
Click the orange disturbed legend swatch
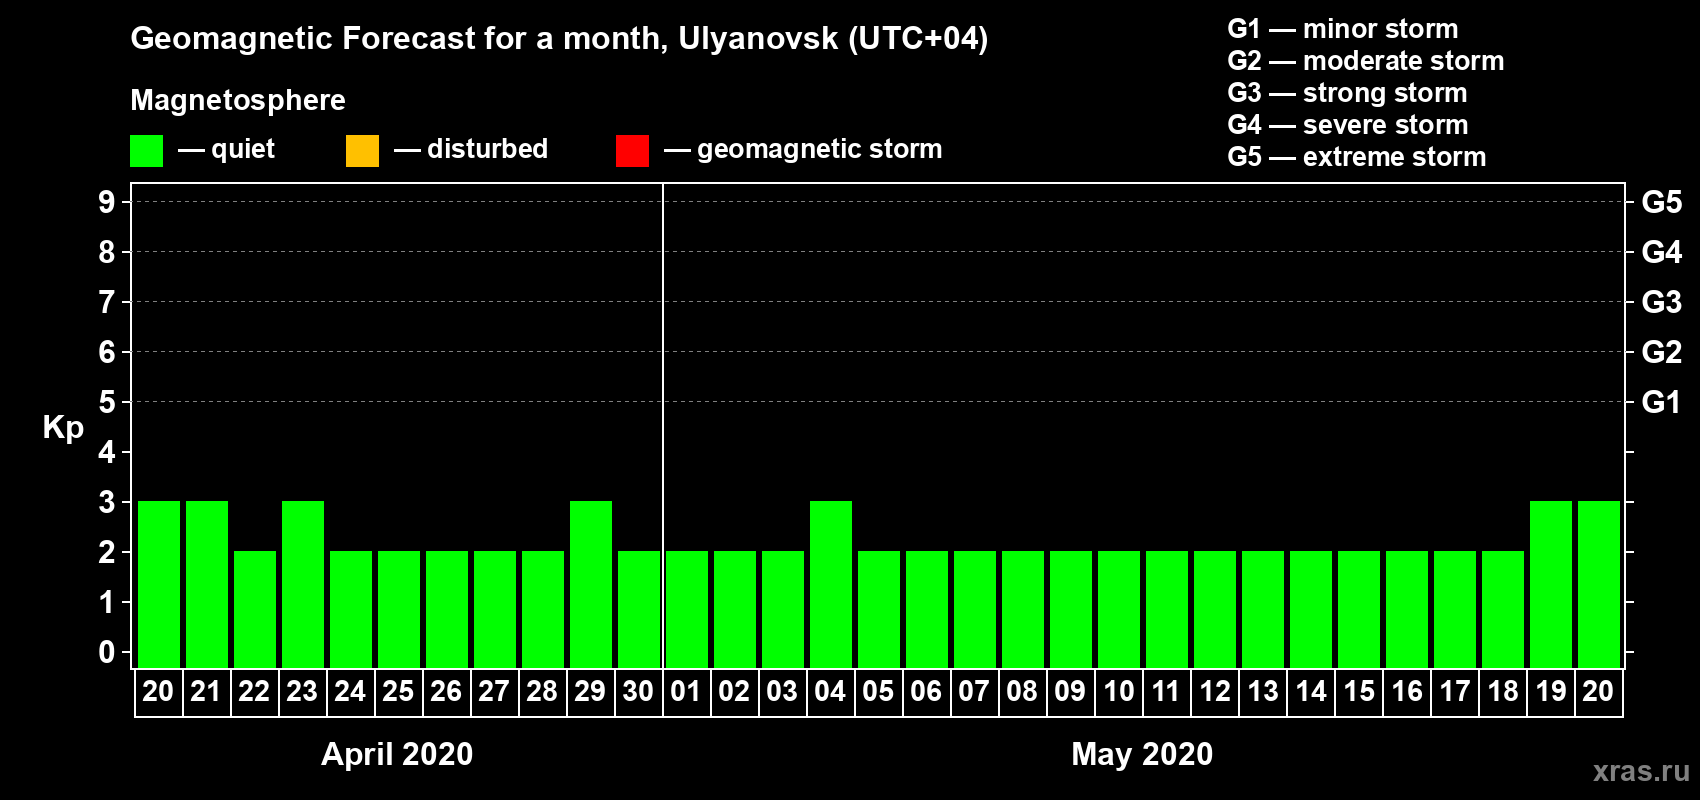[362, 151]
